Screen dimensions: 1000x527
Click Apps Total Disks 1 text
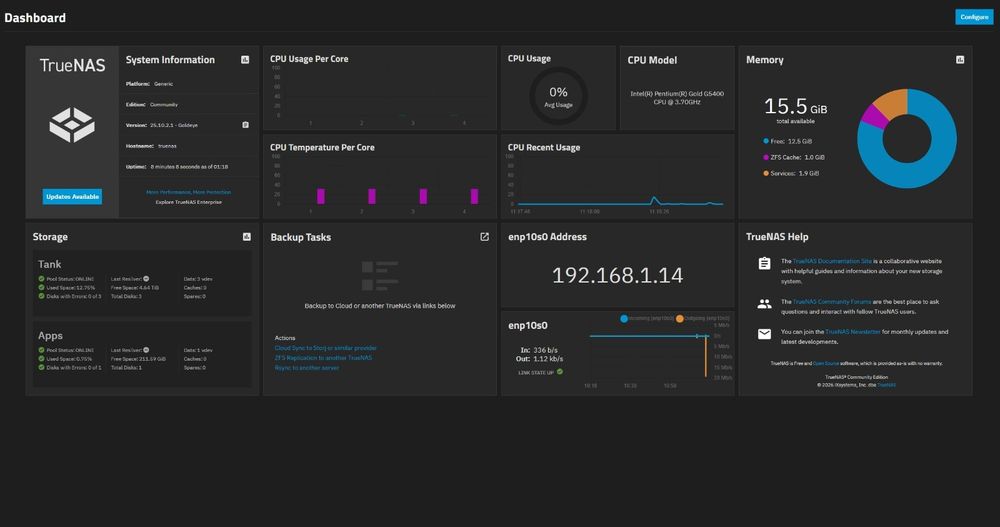pos(126,367)
